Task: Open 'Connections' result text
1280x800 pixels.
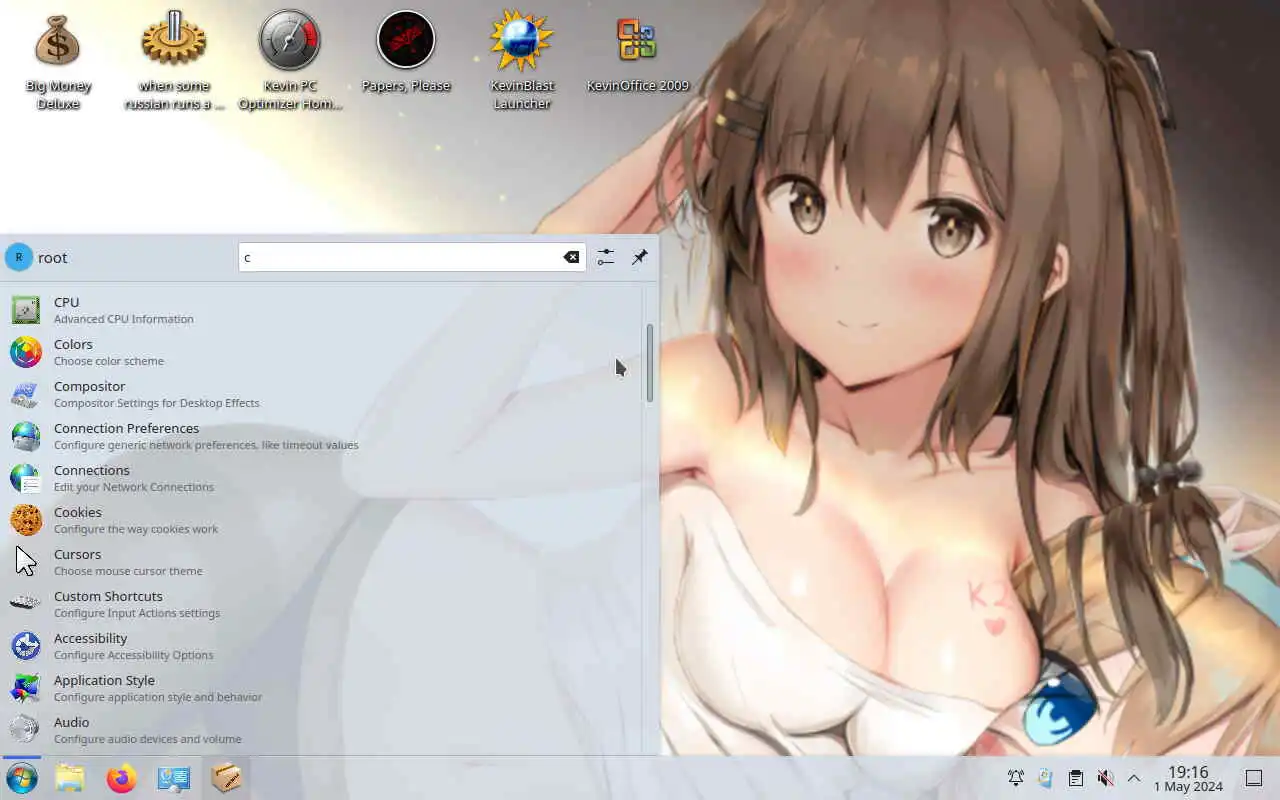Action: pyautogui.click(x=92, y=470)
